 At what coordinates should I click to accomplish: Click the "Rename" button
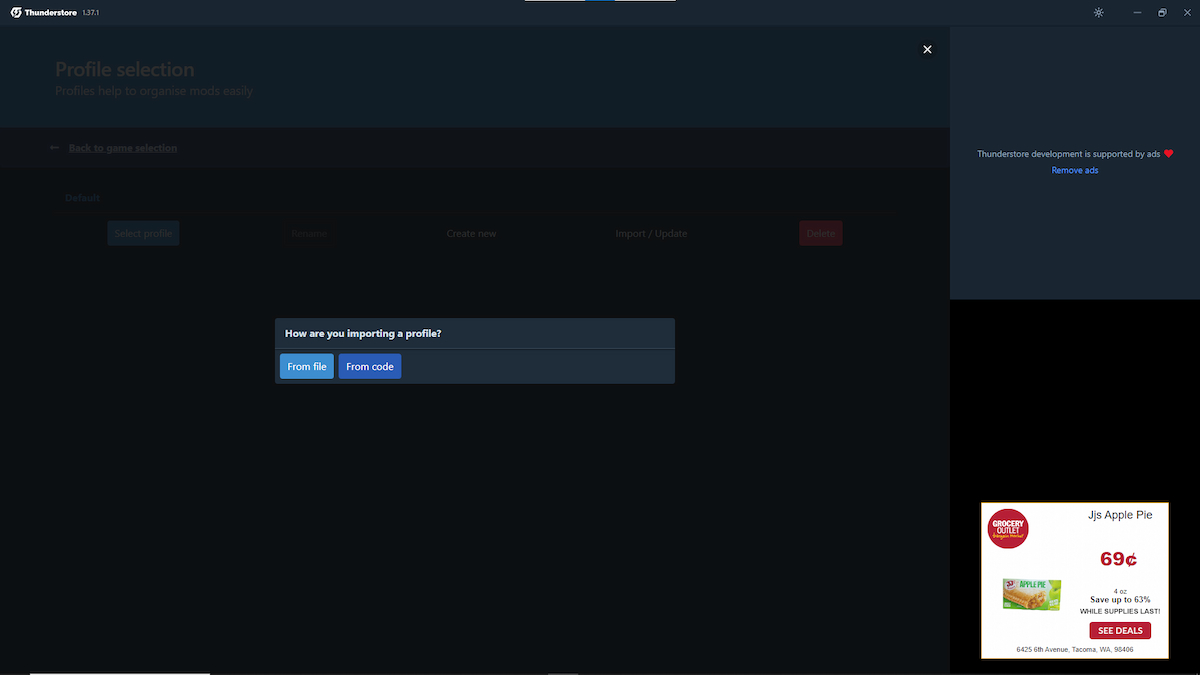(x=309, y=232)
